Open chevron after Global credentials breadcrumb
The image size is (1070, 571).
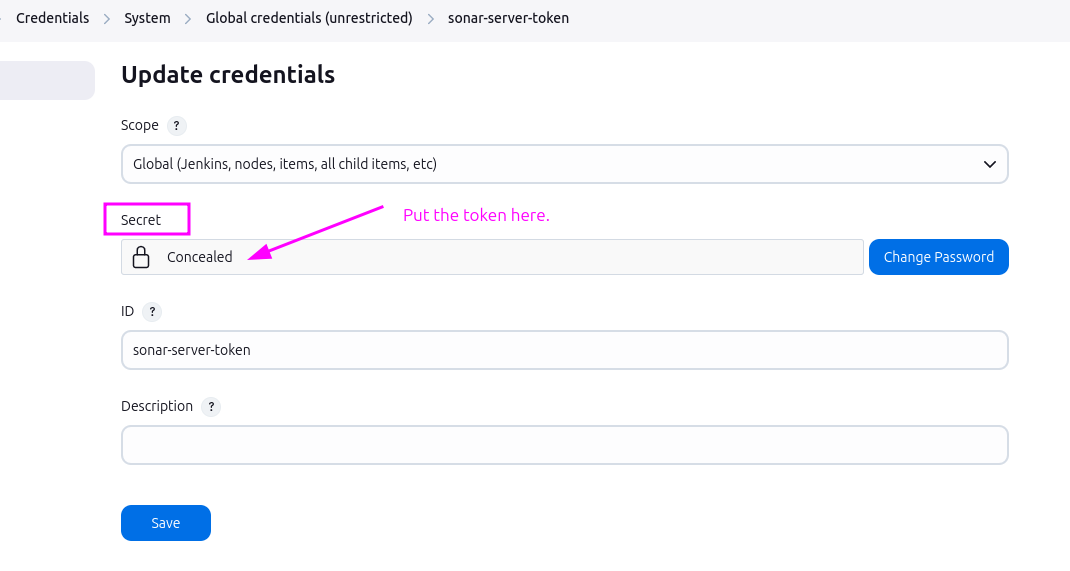click(430, 19)
